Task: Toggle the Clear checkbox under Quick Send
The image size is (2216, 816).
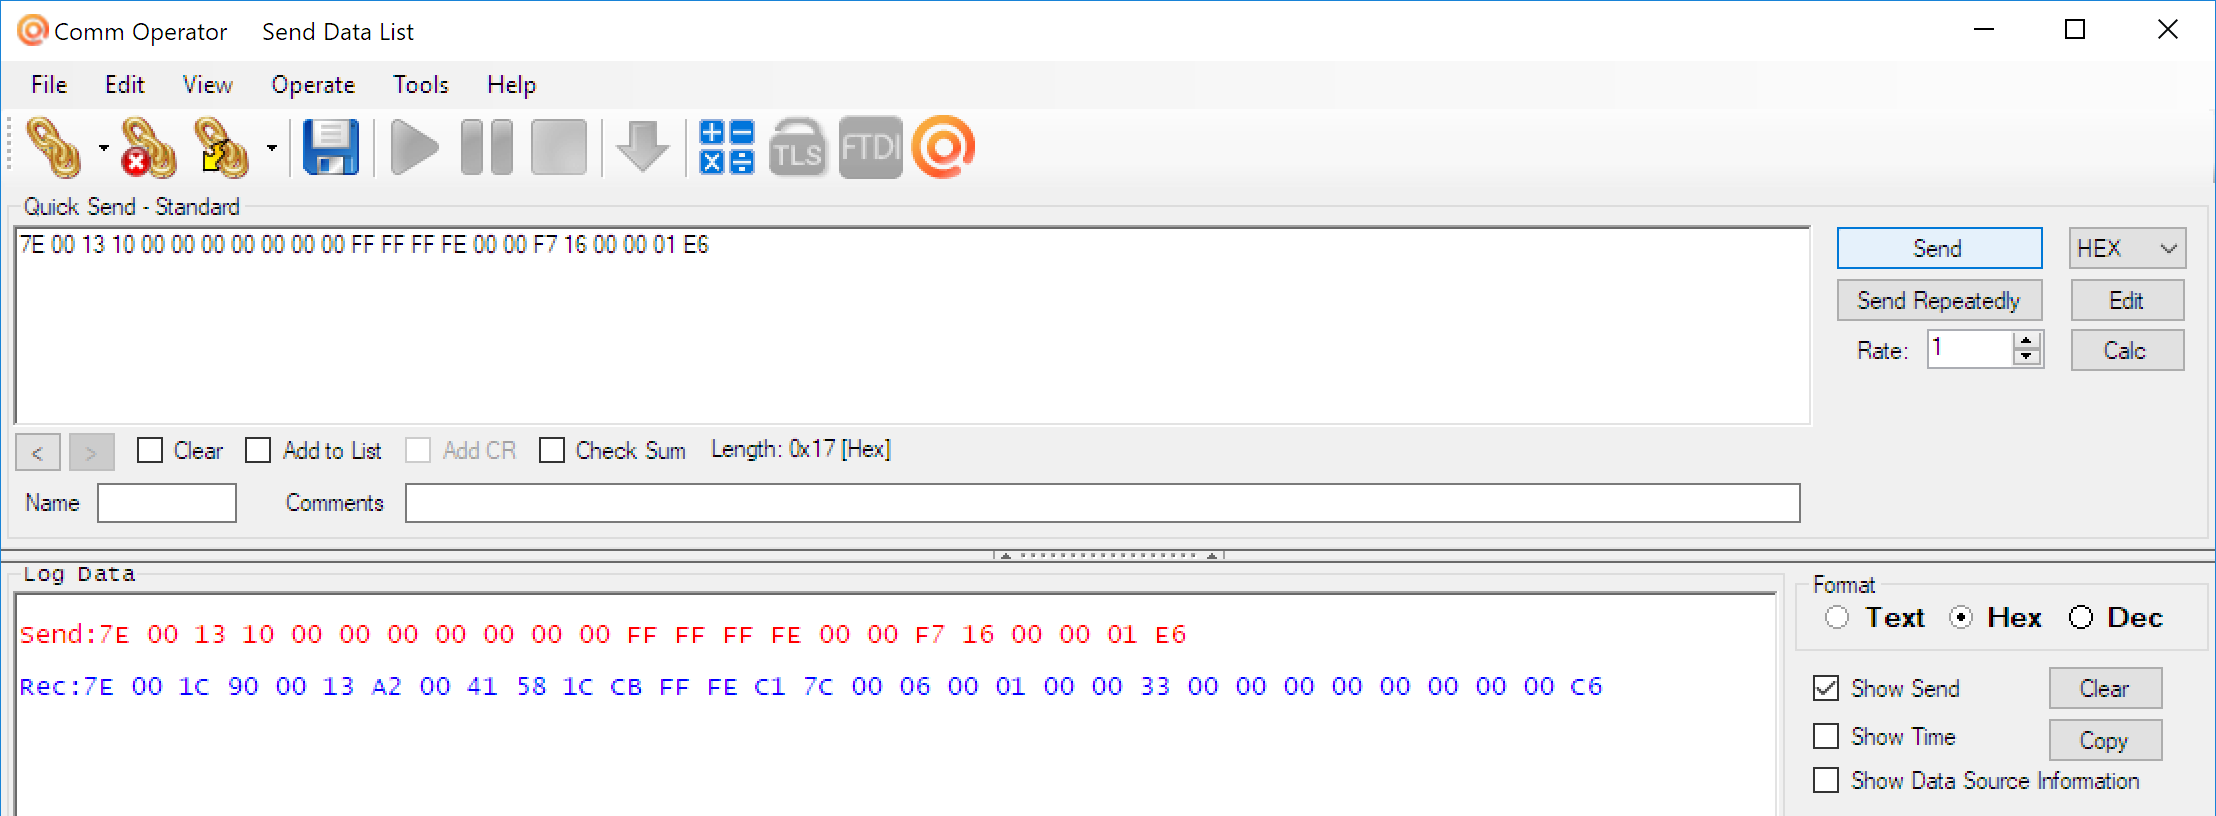Action: tap(150, 451)
